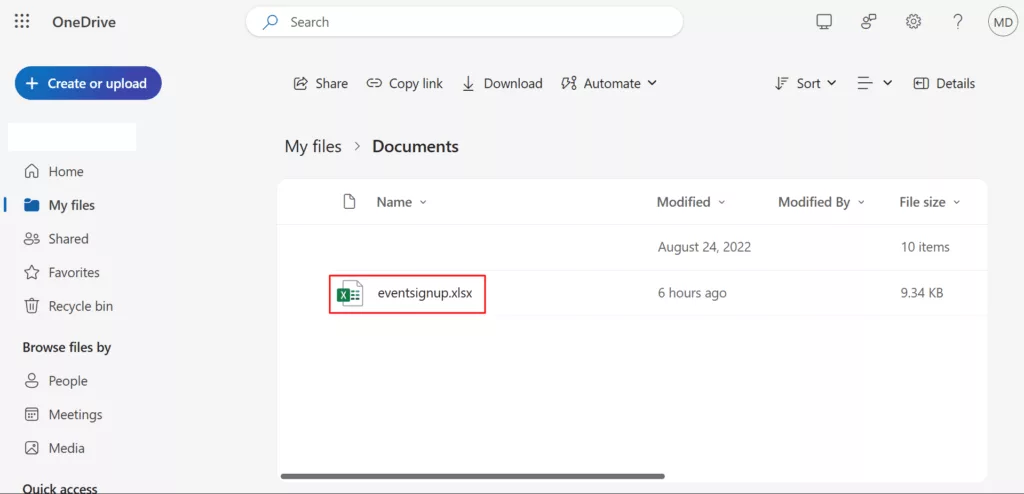Click the People person icon
Screen dimensions: 1024x494
pyautogui.click(x=31, y=381)
